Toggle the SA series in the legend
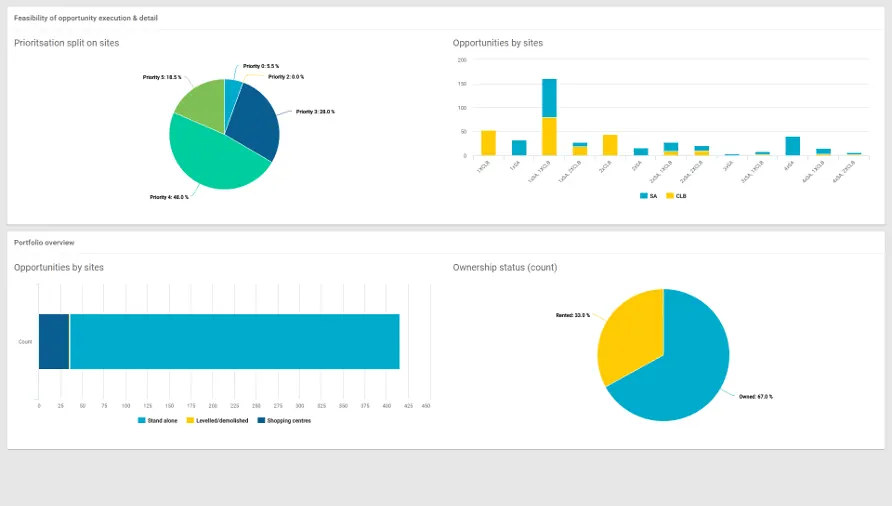This screenshot has width=892, height=506. 649,196
